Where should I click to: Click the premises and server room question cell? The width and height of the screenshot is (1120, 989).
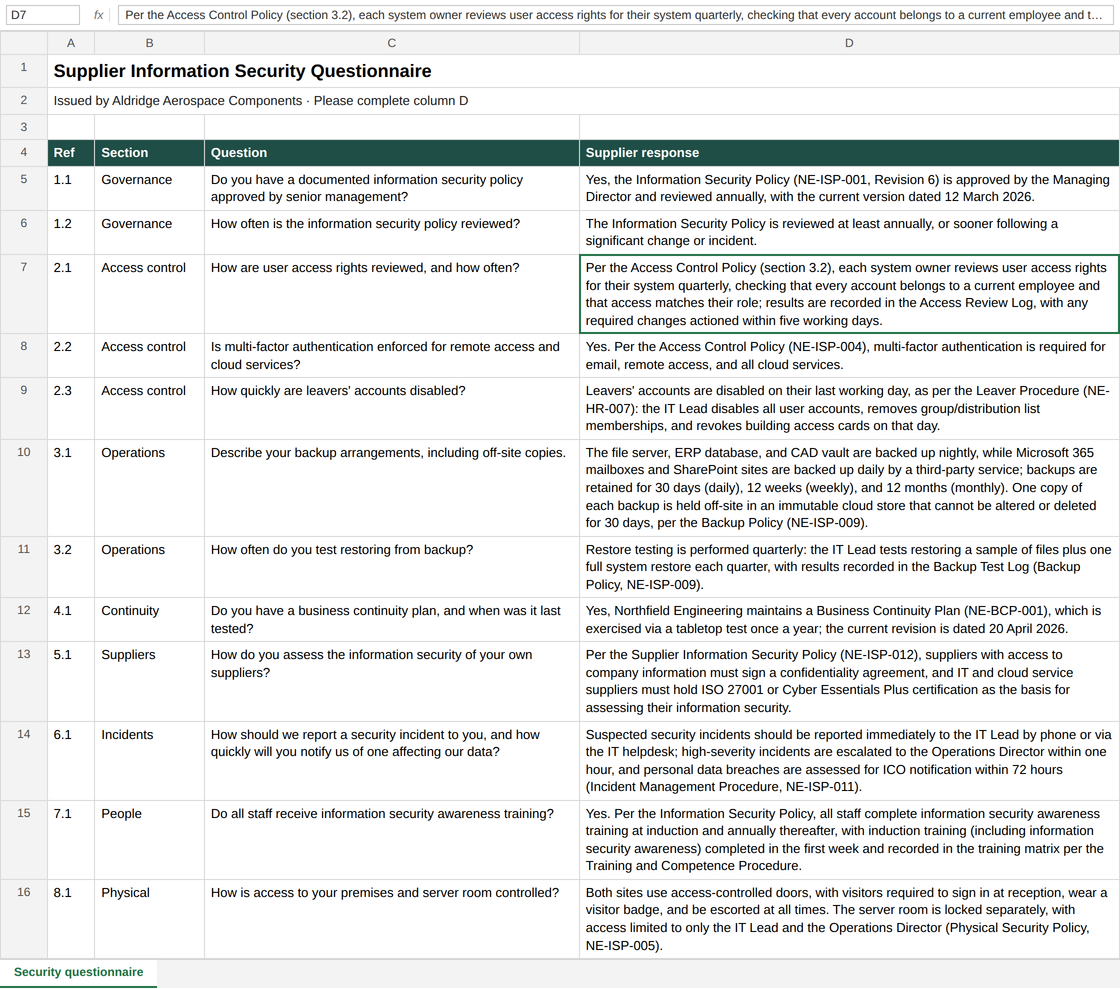391,919
